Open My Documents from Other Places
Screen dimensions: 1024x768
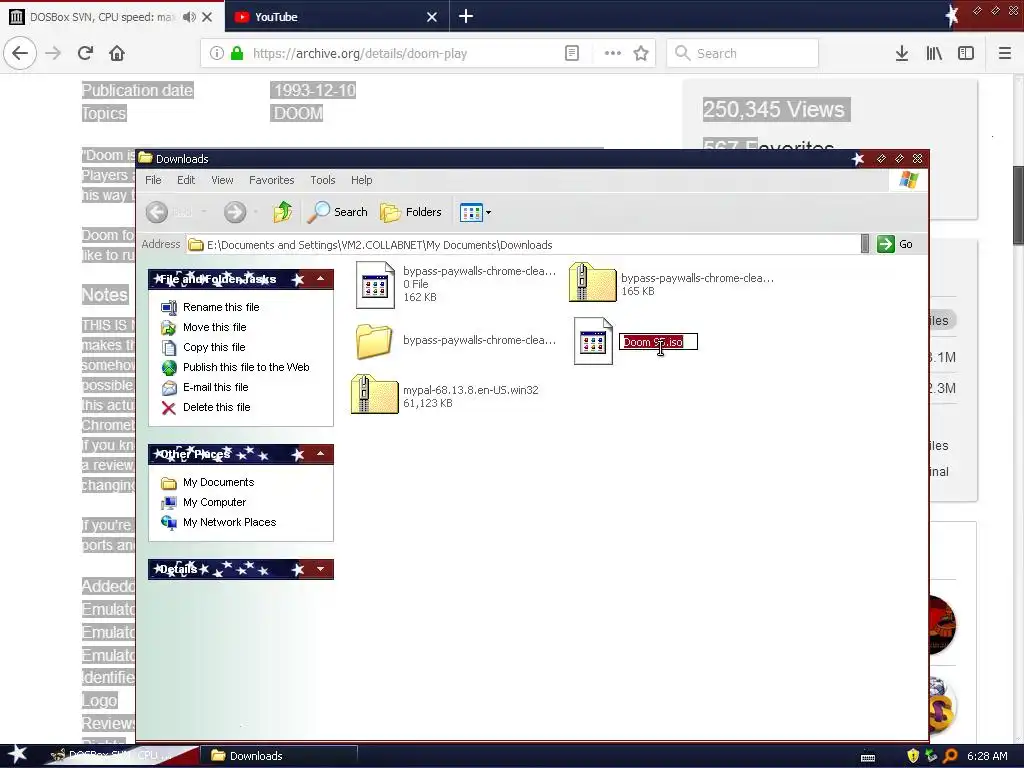(218, 482)
